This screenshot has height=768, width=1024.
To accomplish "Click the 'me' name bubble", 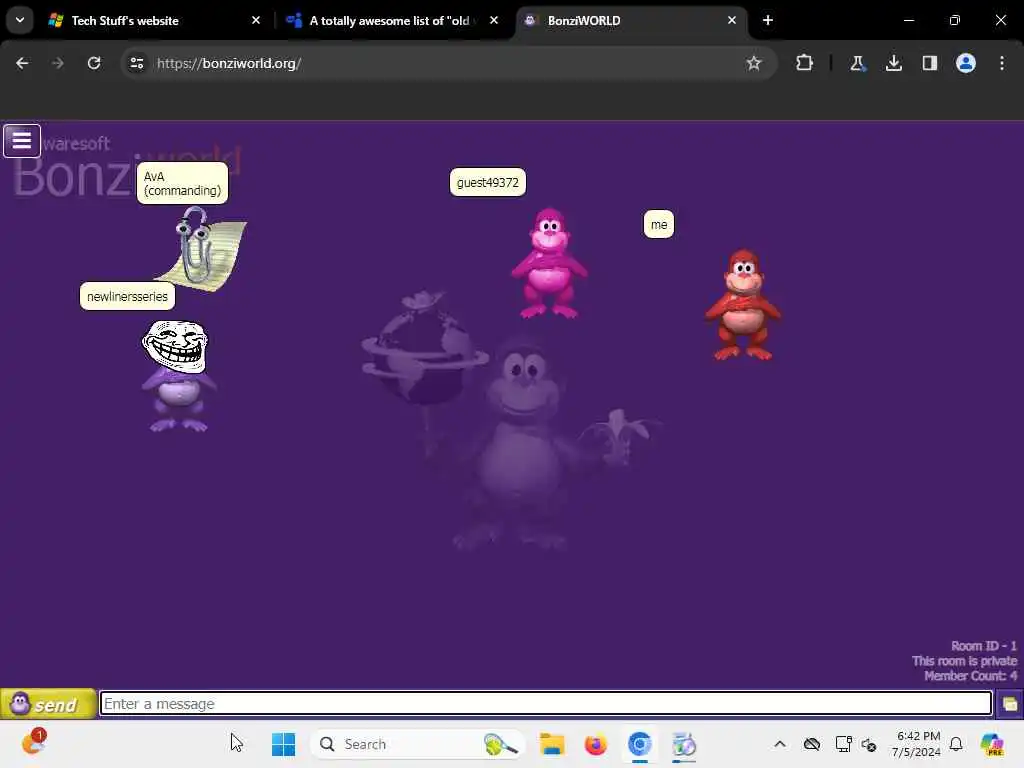I will pos(658,225).
